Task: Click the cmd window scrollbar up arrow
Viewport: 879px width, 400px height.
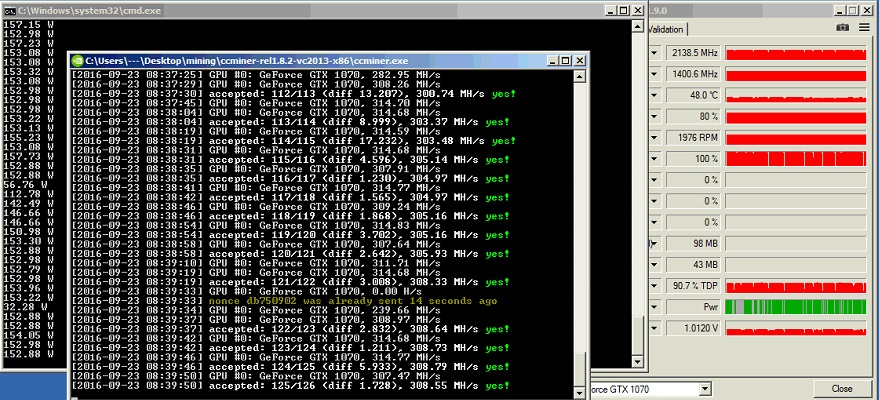Action: 637,26
